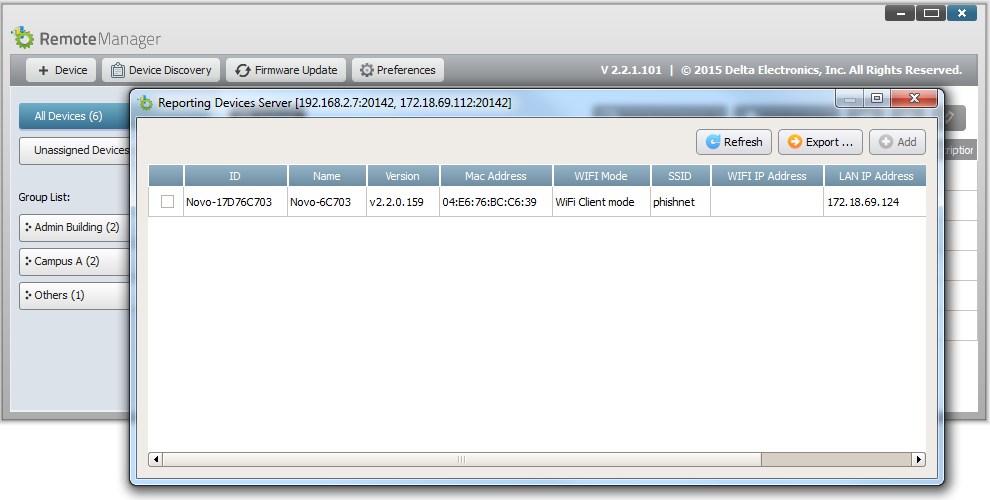Sort by the Version column header
The height and width of the screenshot is (500, 990).
coord(402,176)
